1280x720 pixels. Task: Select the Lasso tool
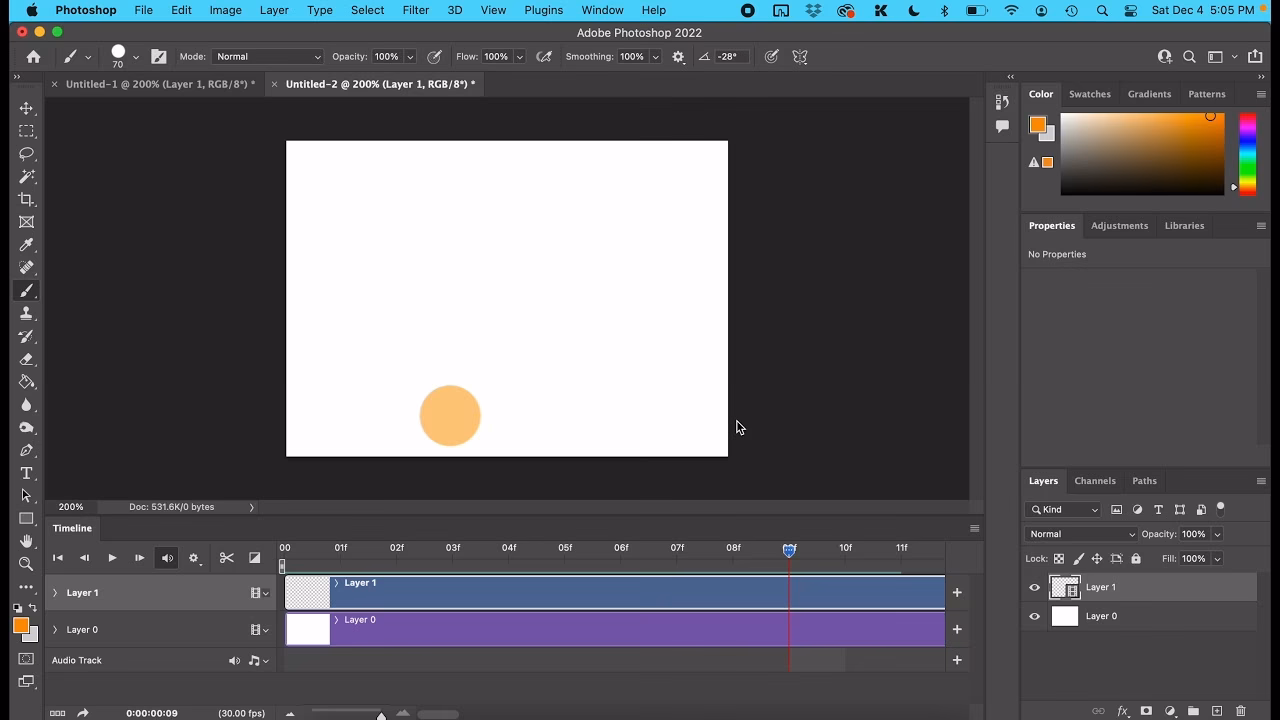[x=27, y=153]
